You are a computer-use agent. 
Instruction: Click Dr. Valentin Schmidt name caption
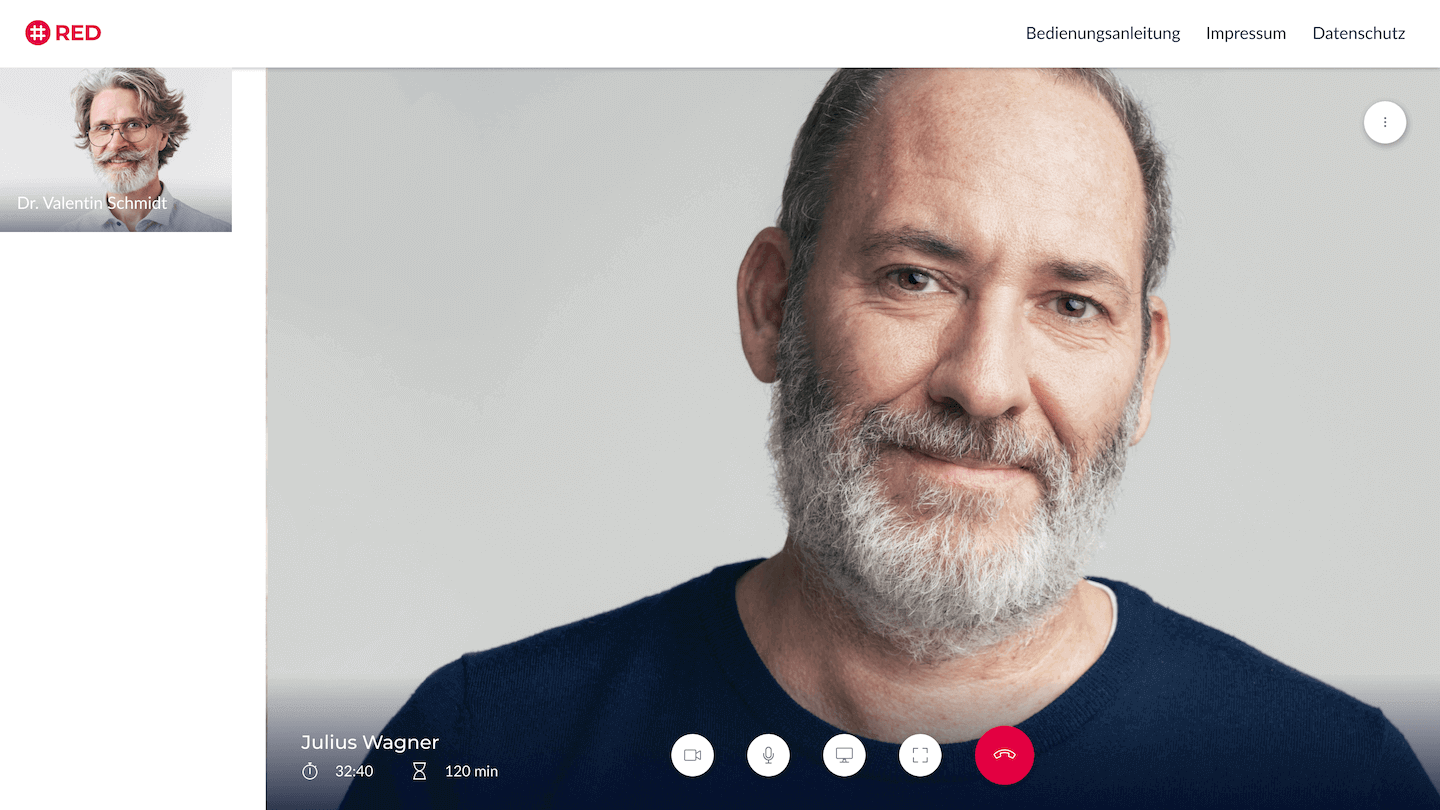point(92,203)
